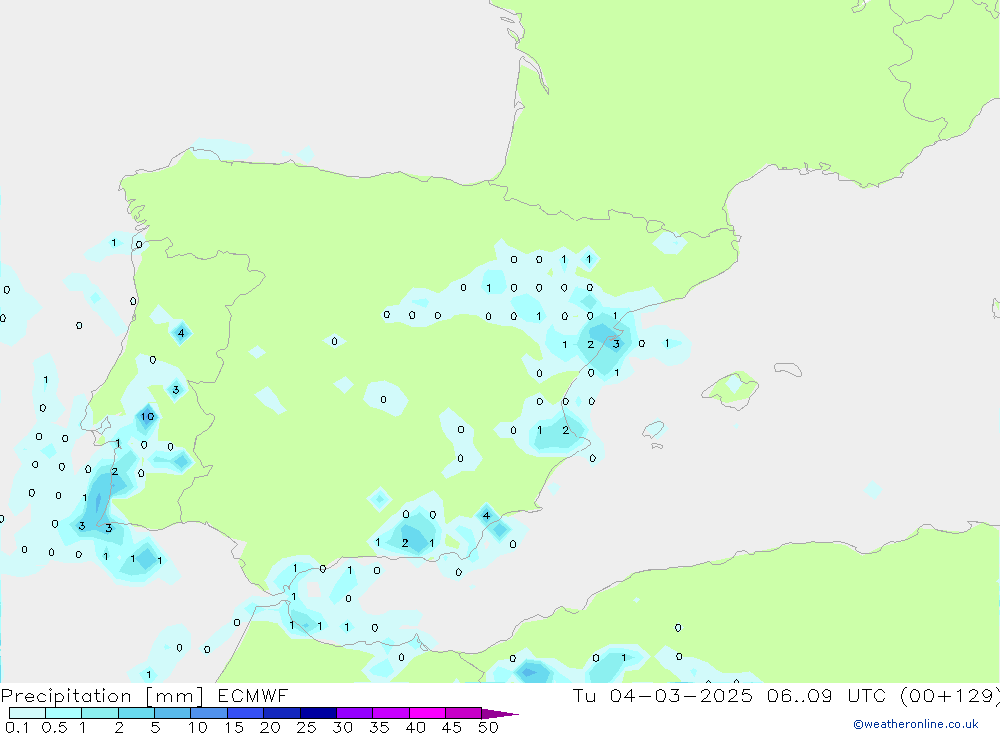This screenshot has width=1000, height=733.
Task: Pick the 35–40 mm violet legend swatch
Action: [391, 713]
